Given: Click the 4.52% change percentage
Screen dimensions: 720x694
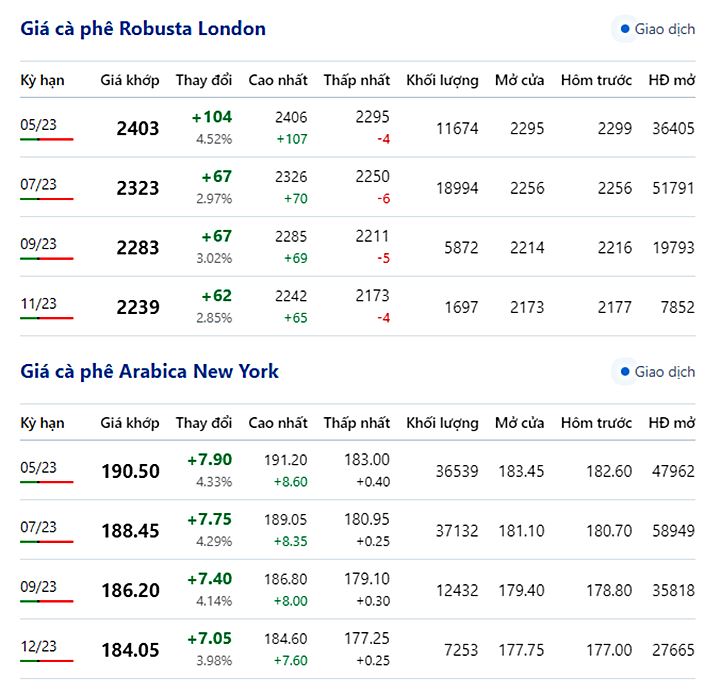Looking at the screenshot, I should click(x=214, y=139).
